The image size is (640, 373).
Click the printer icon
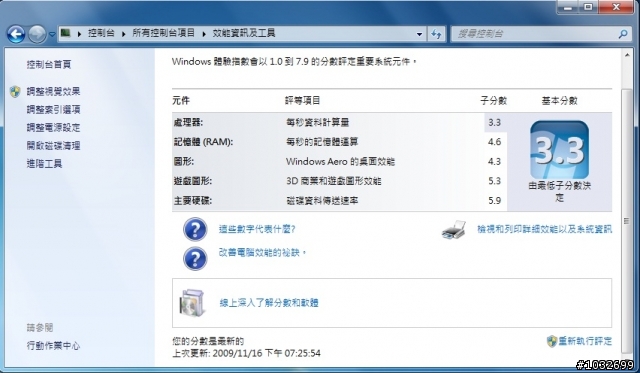click(454, 230)
